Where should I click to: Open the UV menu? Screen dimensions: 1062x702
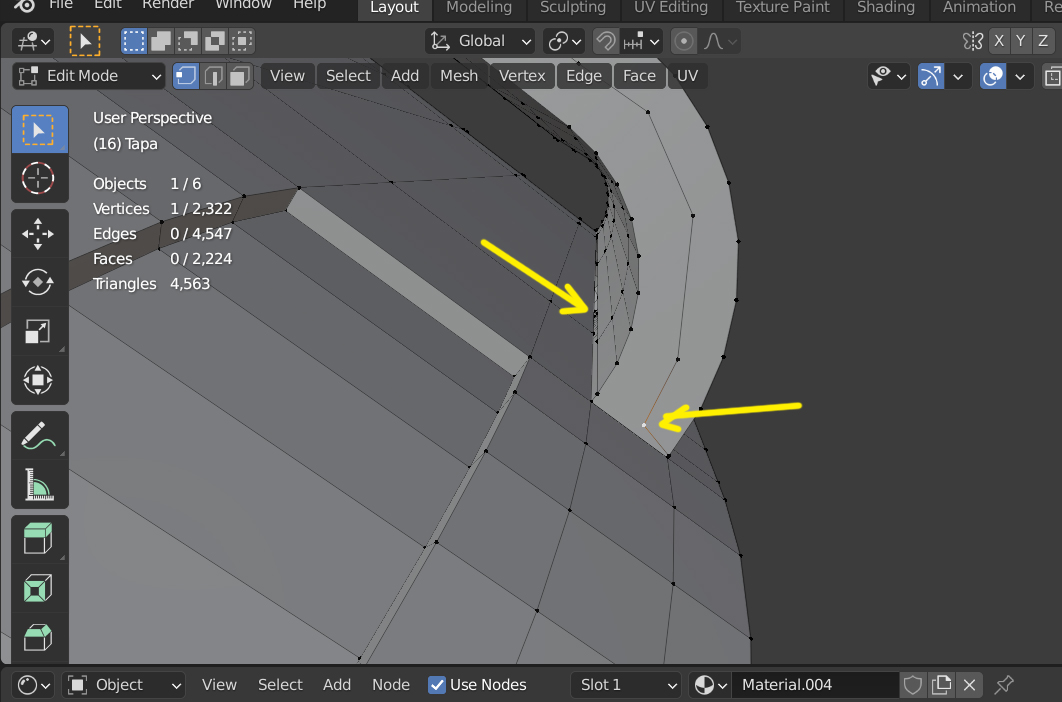pos(687,76)
